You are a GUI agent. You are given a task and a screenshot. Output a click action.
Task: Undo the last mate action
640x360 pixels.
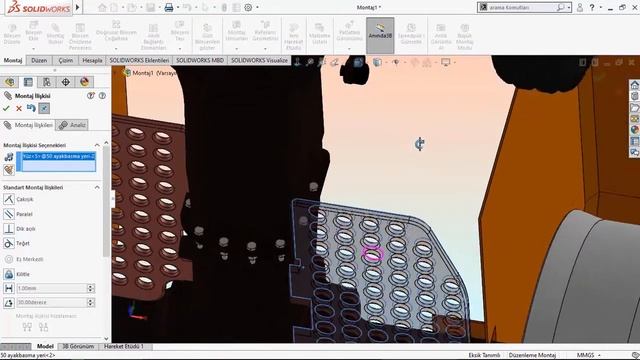31,108
